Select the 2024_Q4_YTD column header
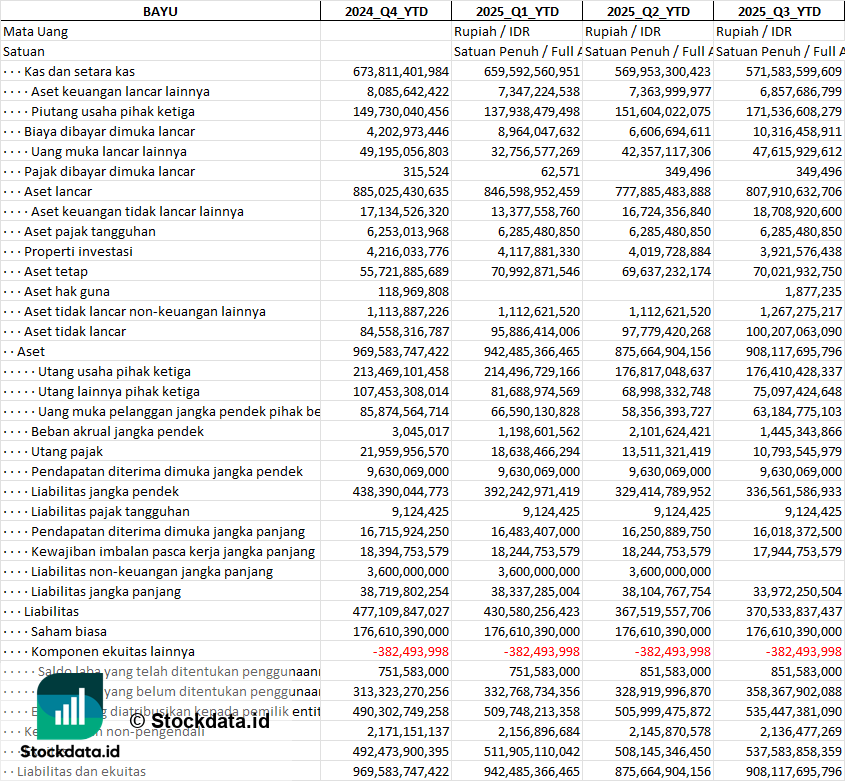 coord(385,11)
